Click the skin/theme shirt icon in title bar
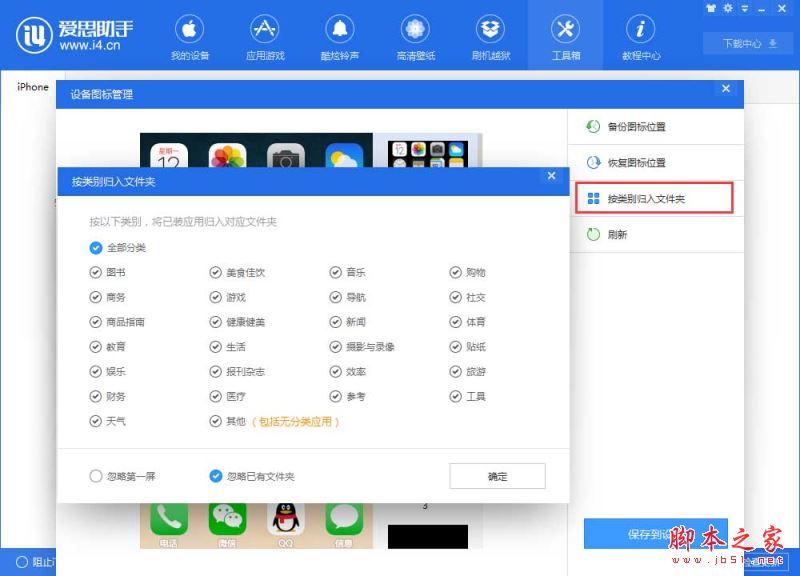 tap(712, 8)
